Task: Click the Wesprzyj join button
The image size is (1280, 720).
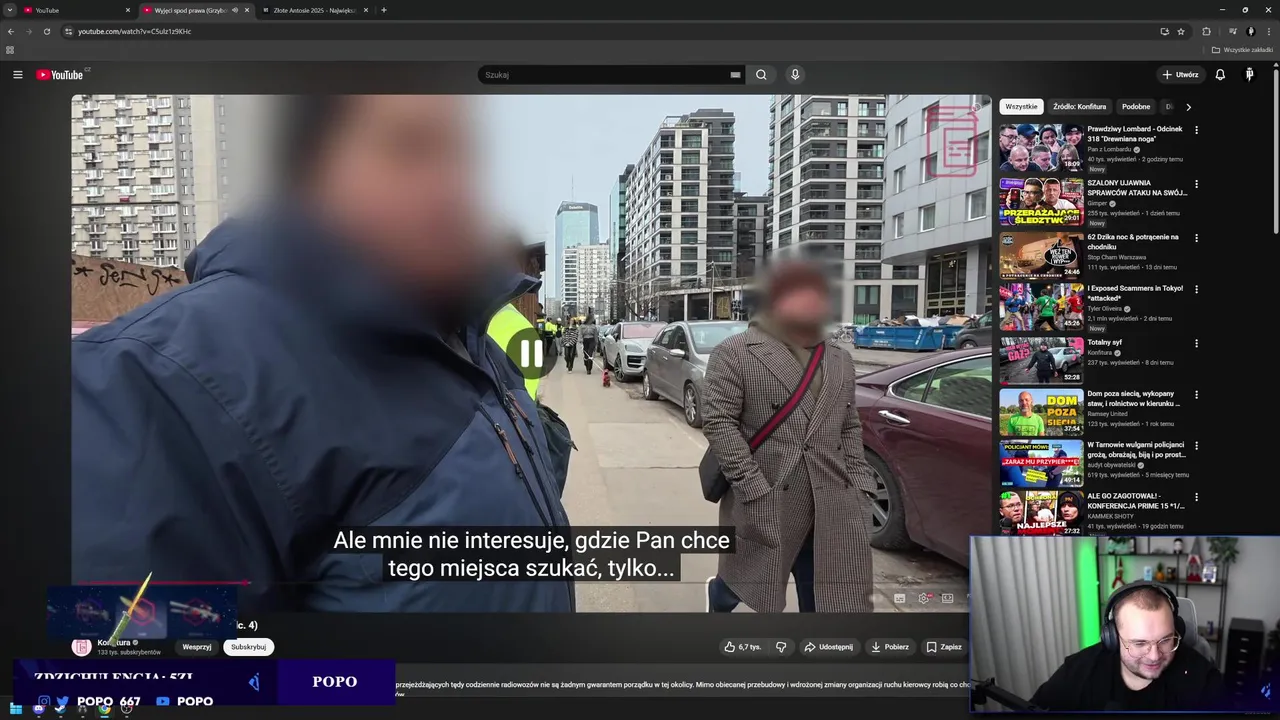Action: point(197,647)
